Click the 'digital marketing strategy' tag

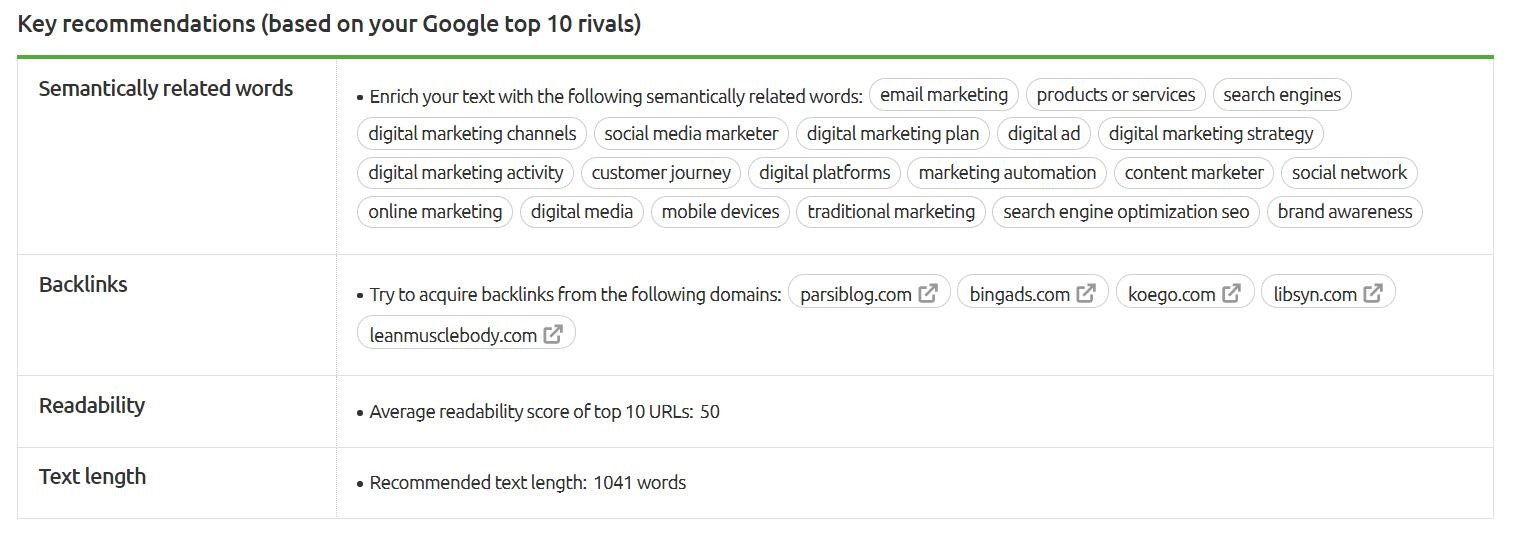[1210, 134]
